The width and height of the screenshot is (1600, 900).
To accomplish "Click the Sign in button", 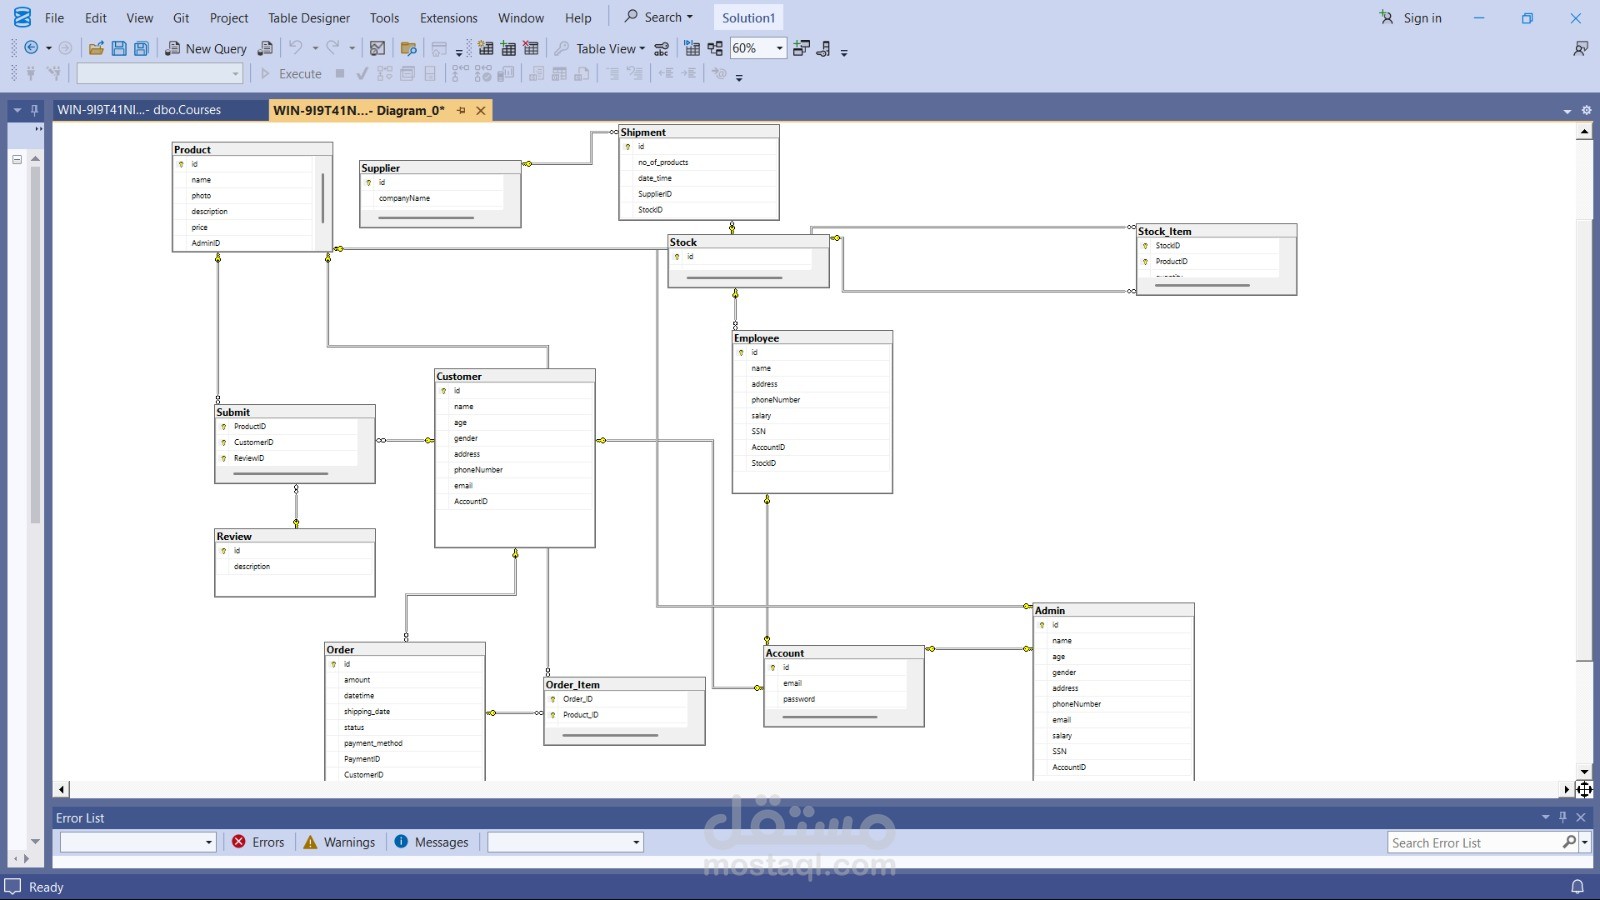I will point(1411,18).
